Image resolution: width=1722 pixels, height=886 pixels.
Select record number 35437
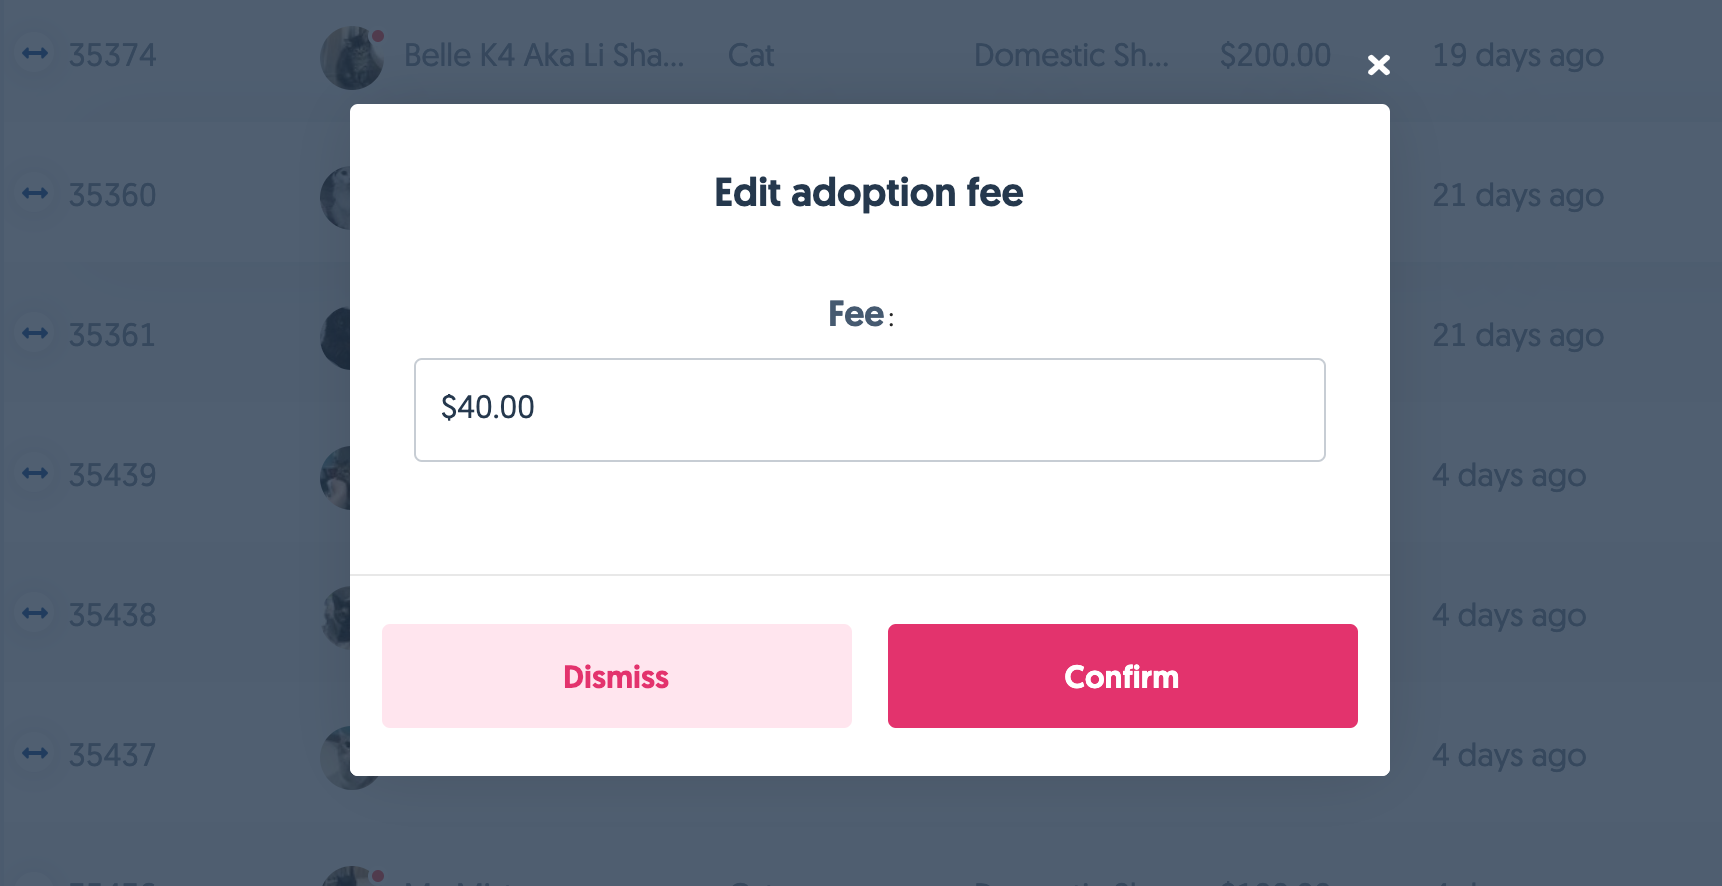(112, 755)
